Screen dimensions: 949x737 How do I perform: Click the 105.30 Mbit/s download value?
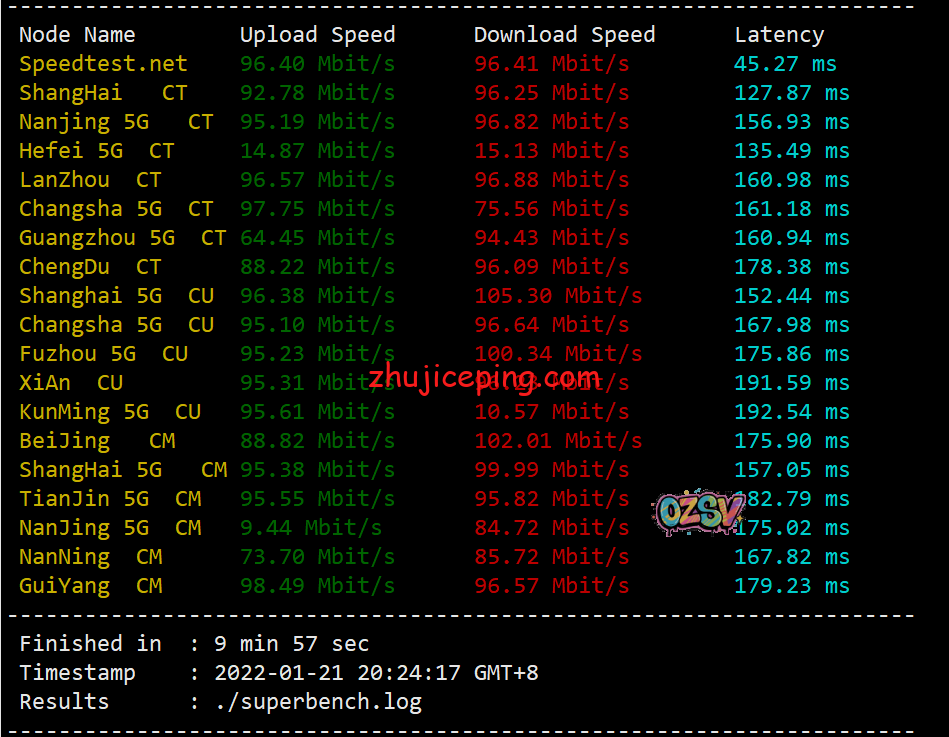tap(558, 296)
